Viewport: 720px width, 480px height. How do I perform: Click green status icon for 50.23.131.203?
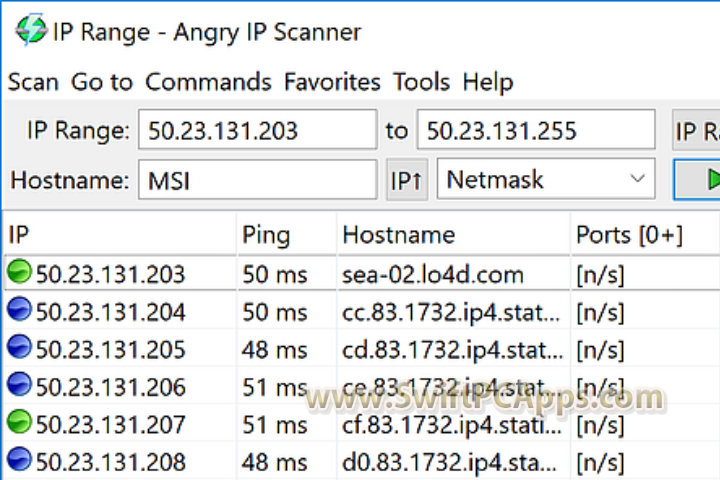point(19,271)
